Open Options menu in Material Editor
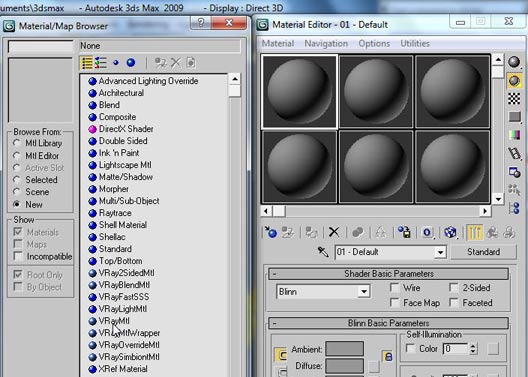Viewport: 528px width, 377px height. click(x=374, y=43)
